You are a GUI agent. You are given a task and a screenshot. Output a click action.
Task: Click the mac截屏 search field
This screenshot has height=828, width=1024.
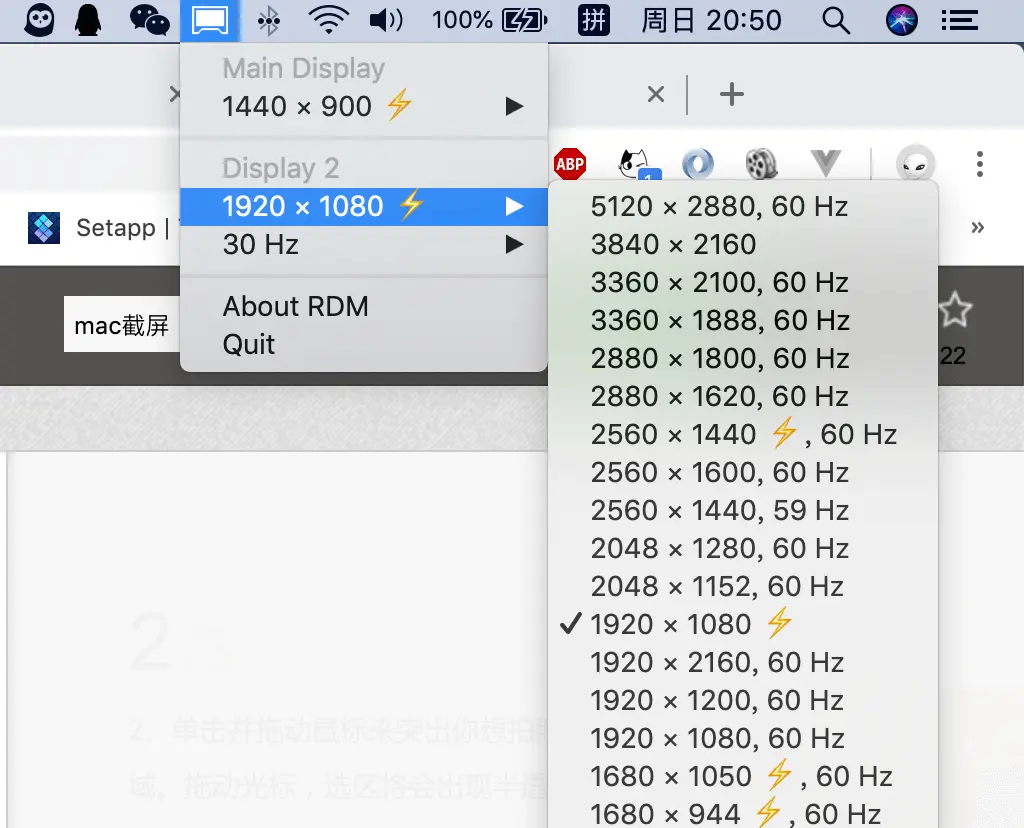point(121,325)
